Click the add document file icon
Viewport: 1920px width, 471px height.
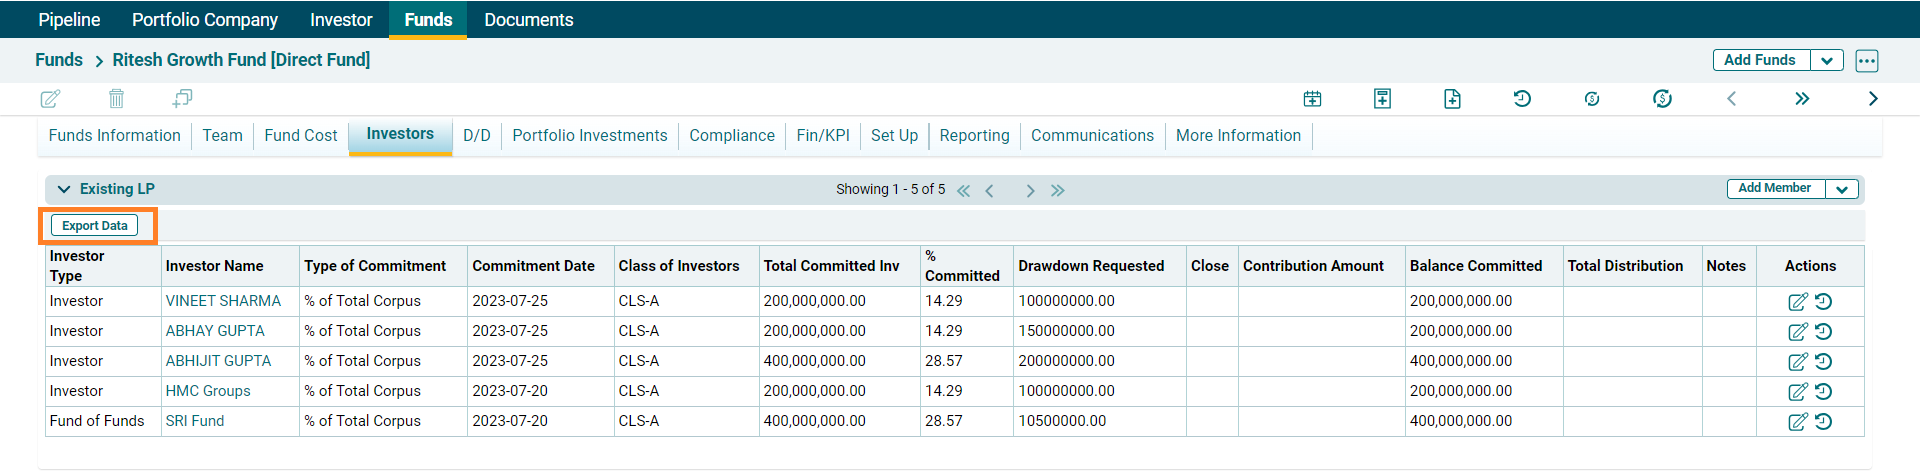[x=1452, y=98]
